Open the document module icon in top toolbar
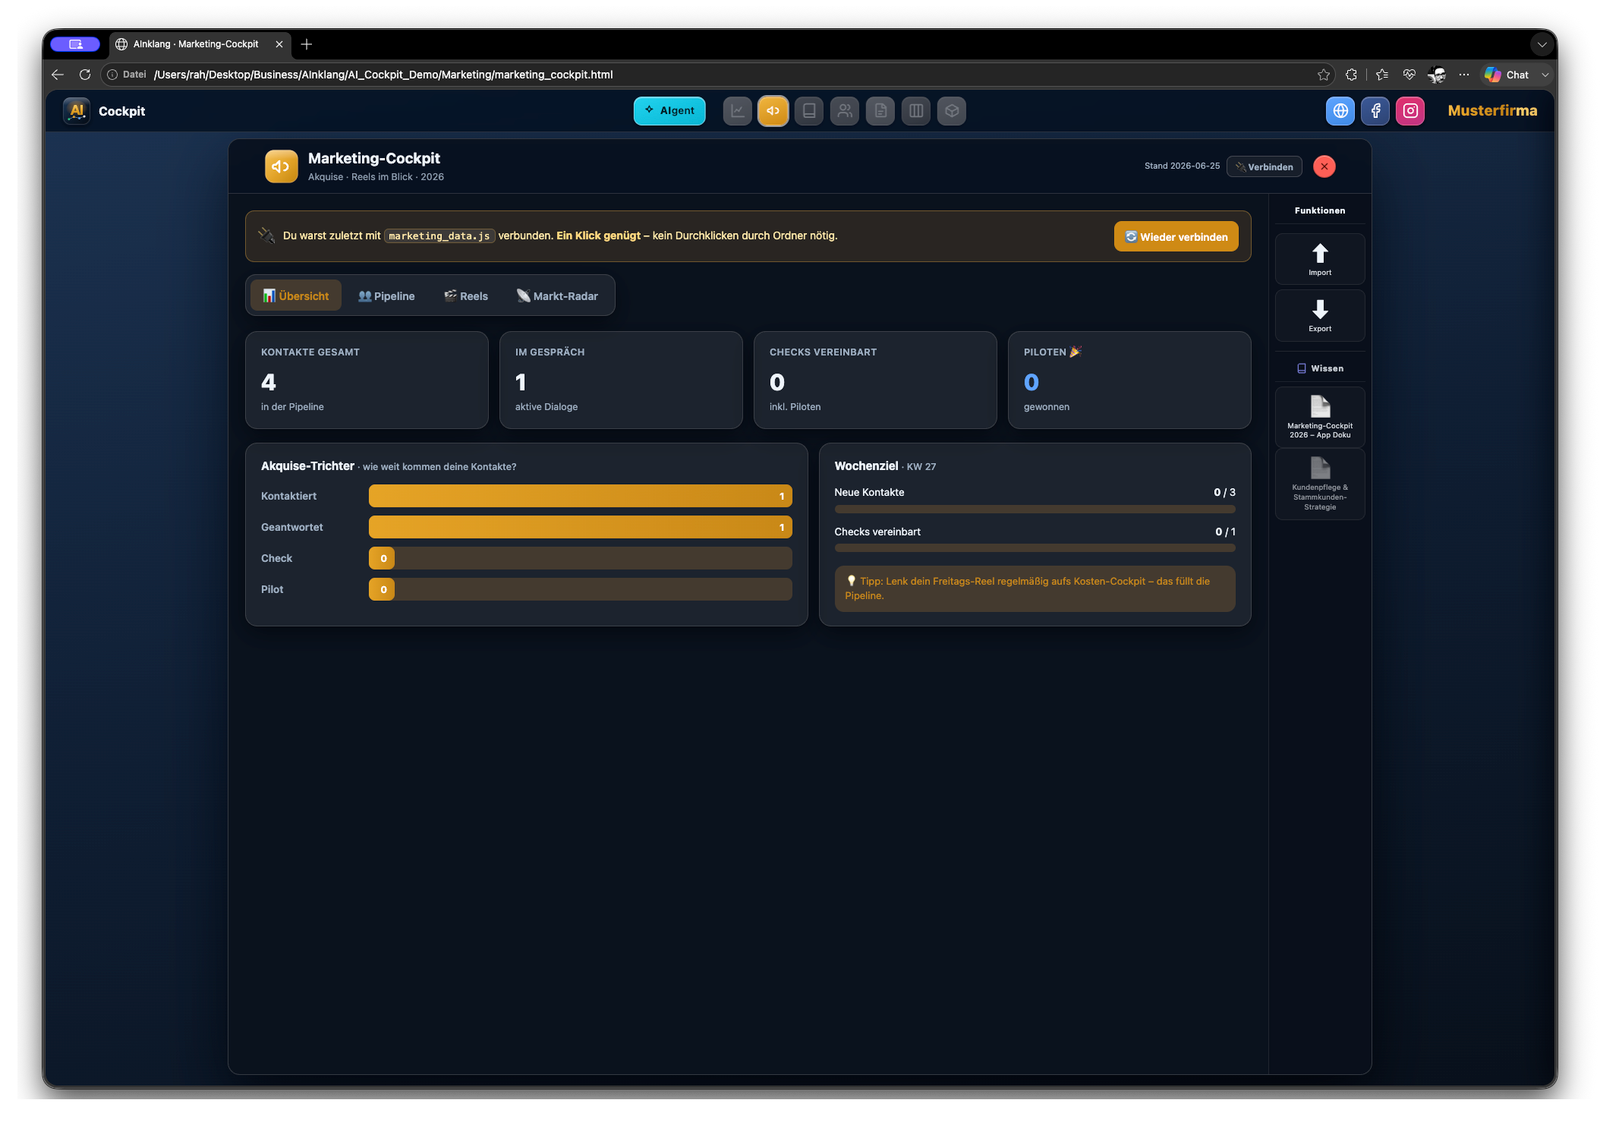Screen dimensions: 1600x1145 click(880, 111)
